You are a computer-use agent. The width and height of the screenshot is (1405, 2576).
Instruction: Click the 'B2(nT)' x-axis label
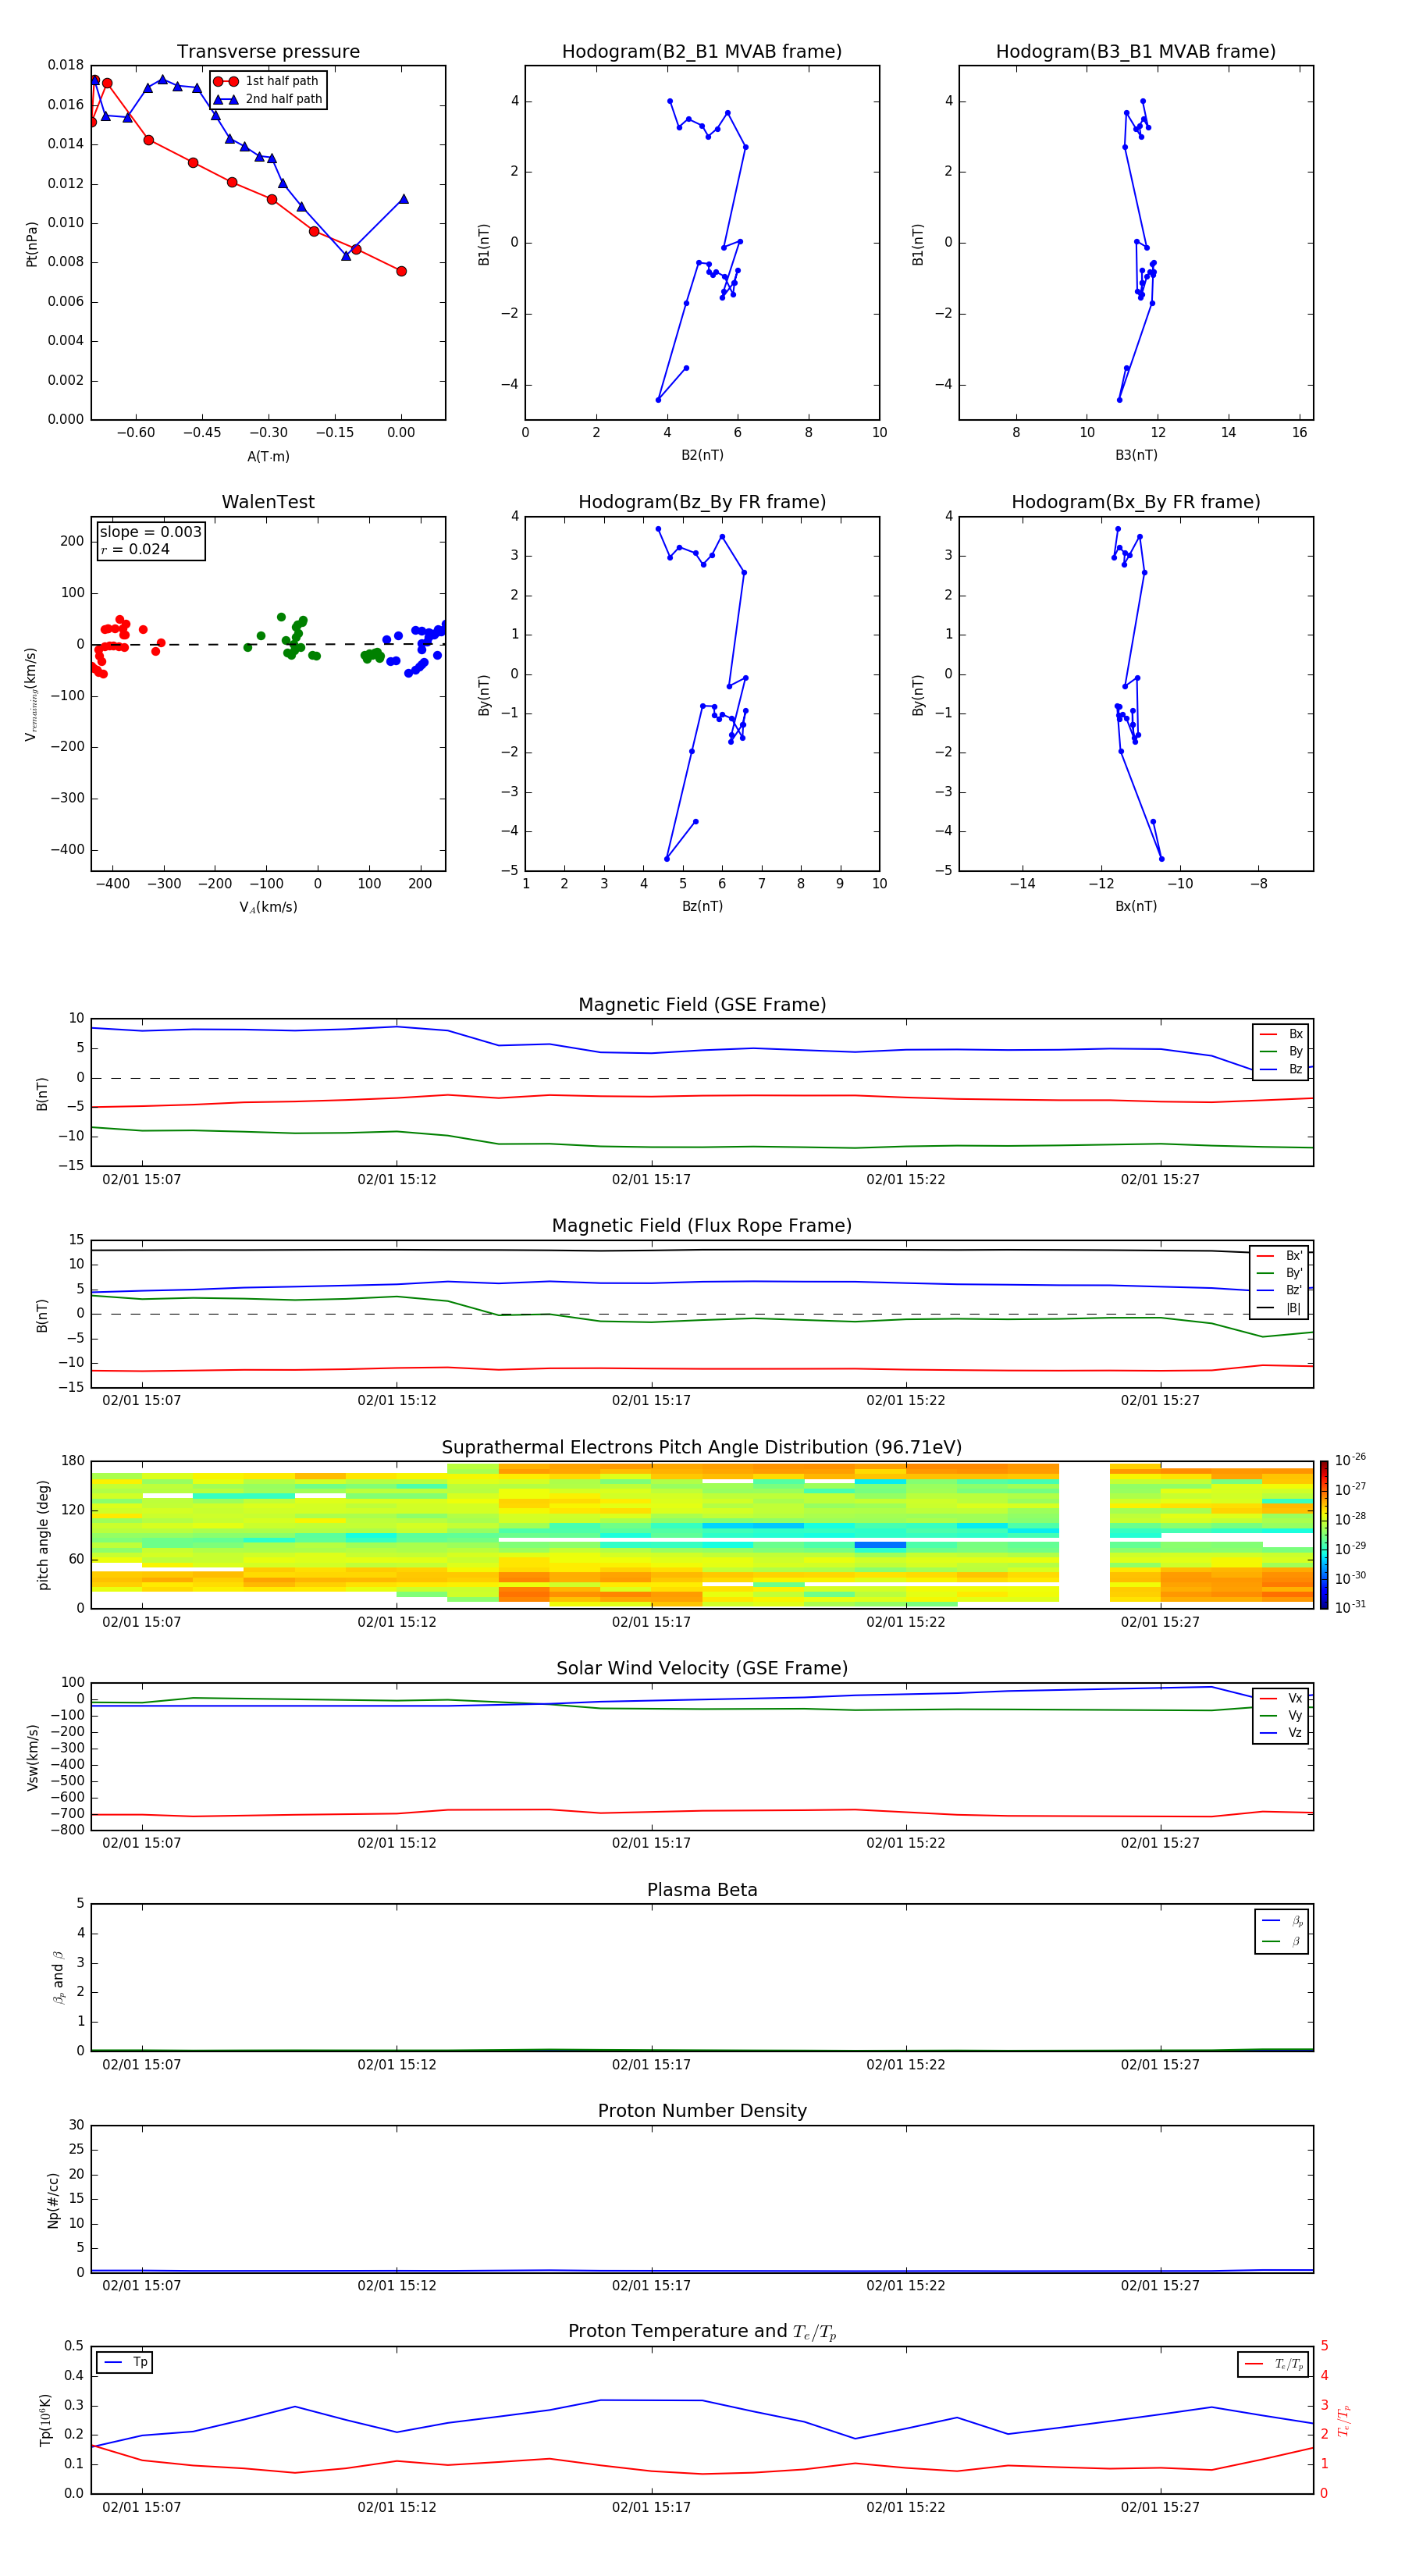pyautogui.click(x=702, y=456)
